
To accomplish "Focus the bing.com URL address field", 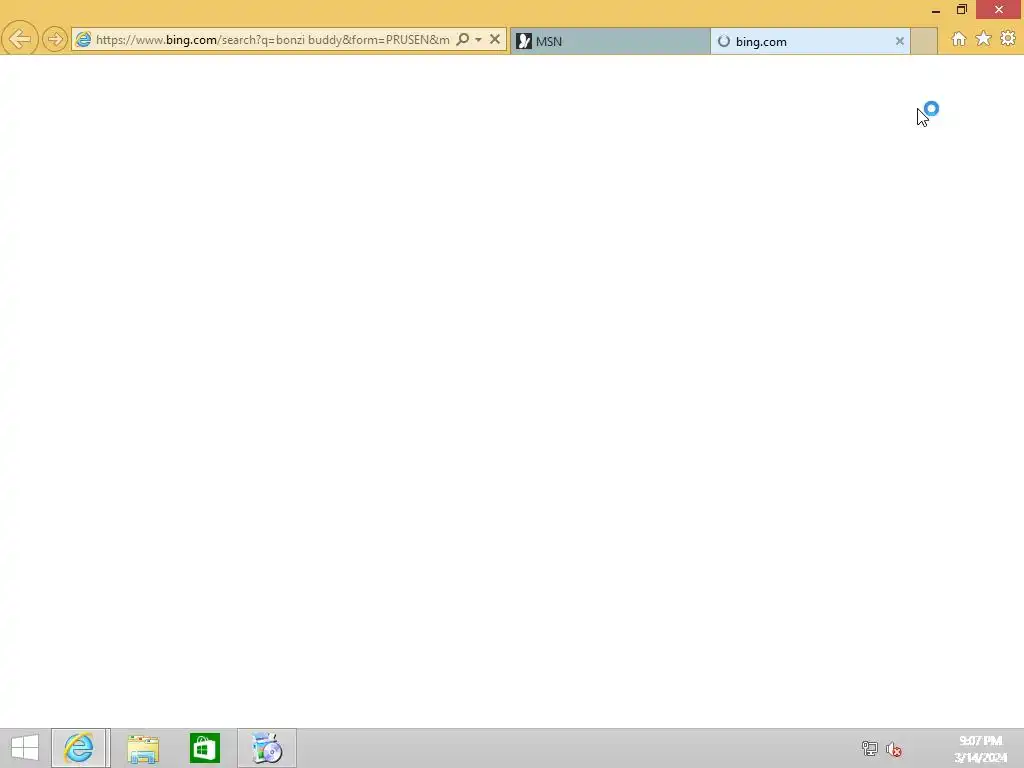I will (272, 40).
